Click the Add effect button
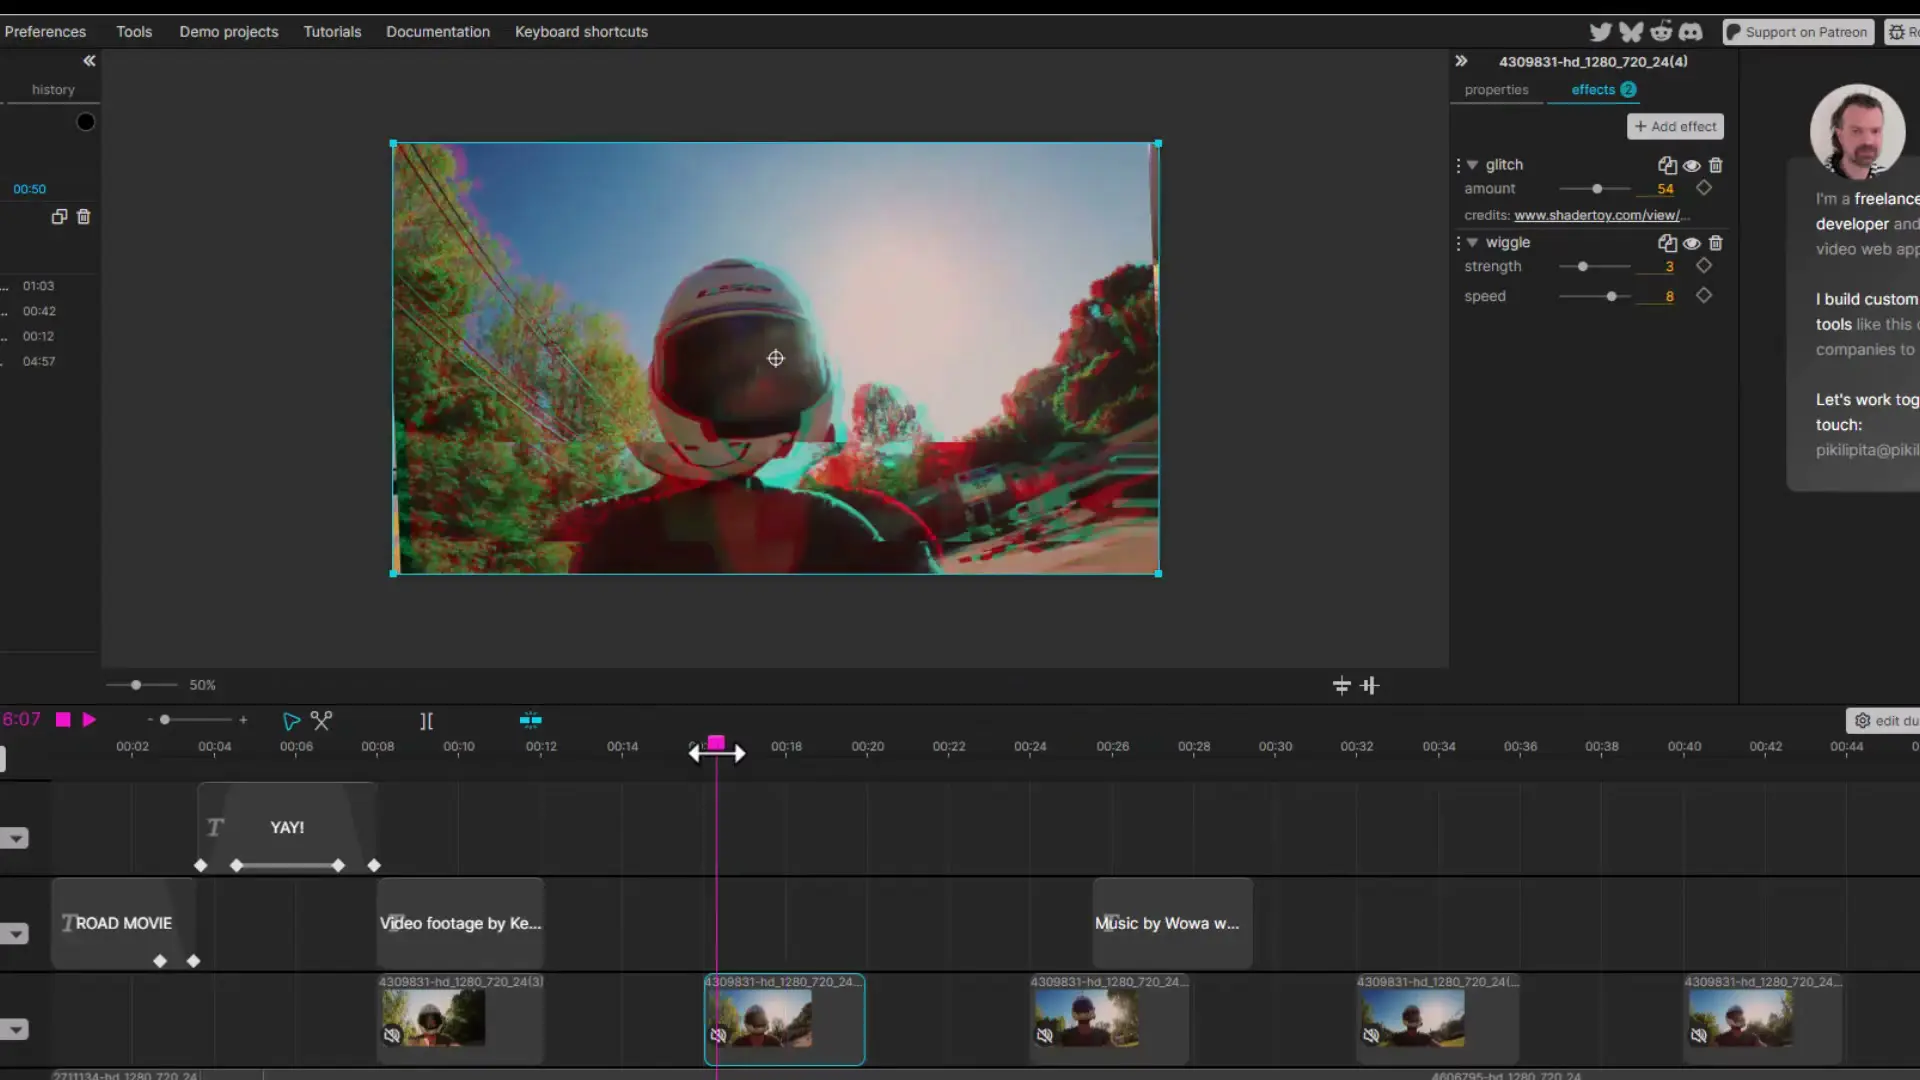This screenshot has height=1080, width=1920. 1675,126
